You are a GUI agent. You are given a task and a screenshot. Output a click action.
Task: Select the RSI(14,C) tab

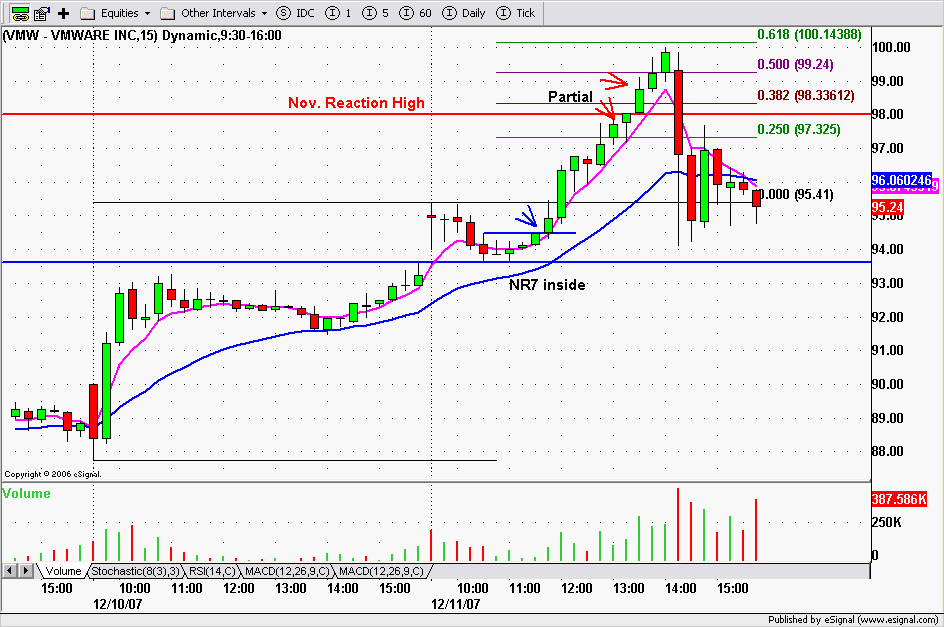point(212,571)
